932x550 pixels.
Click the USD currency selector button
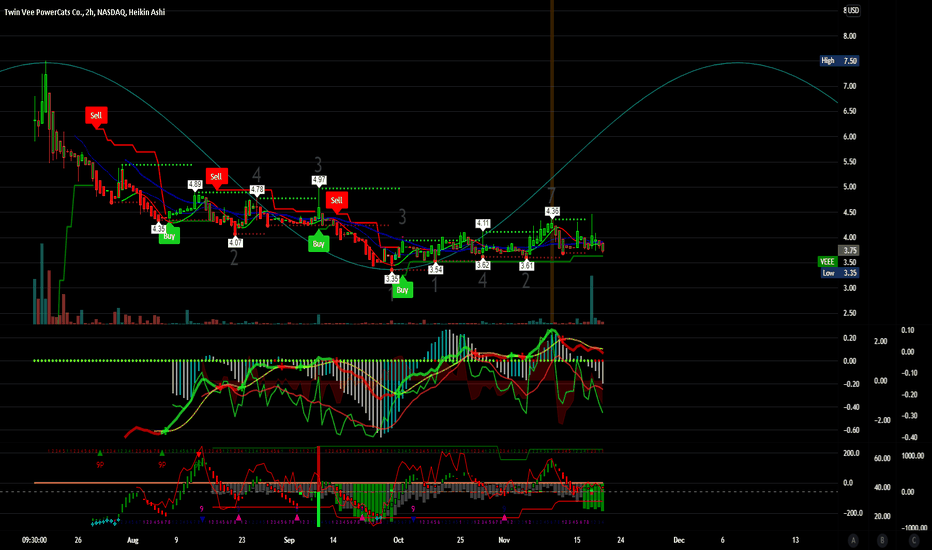[x=853, y=10]
